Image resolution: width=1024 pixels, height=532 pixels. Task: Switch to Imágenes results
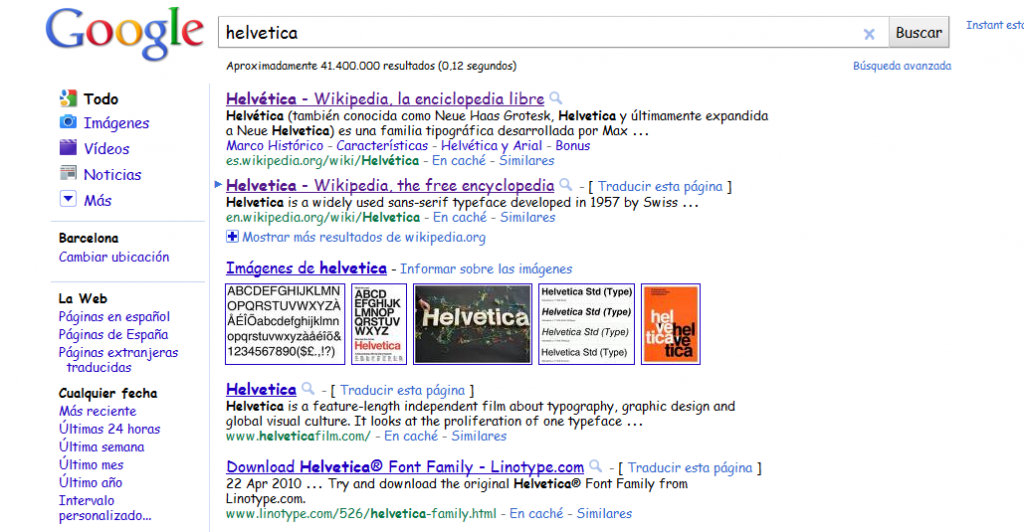pos(116,123)
